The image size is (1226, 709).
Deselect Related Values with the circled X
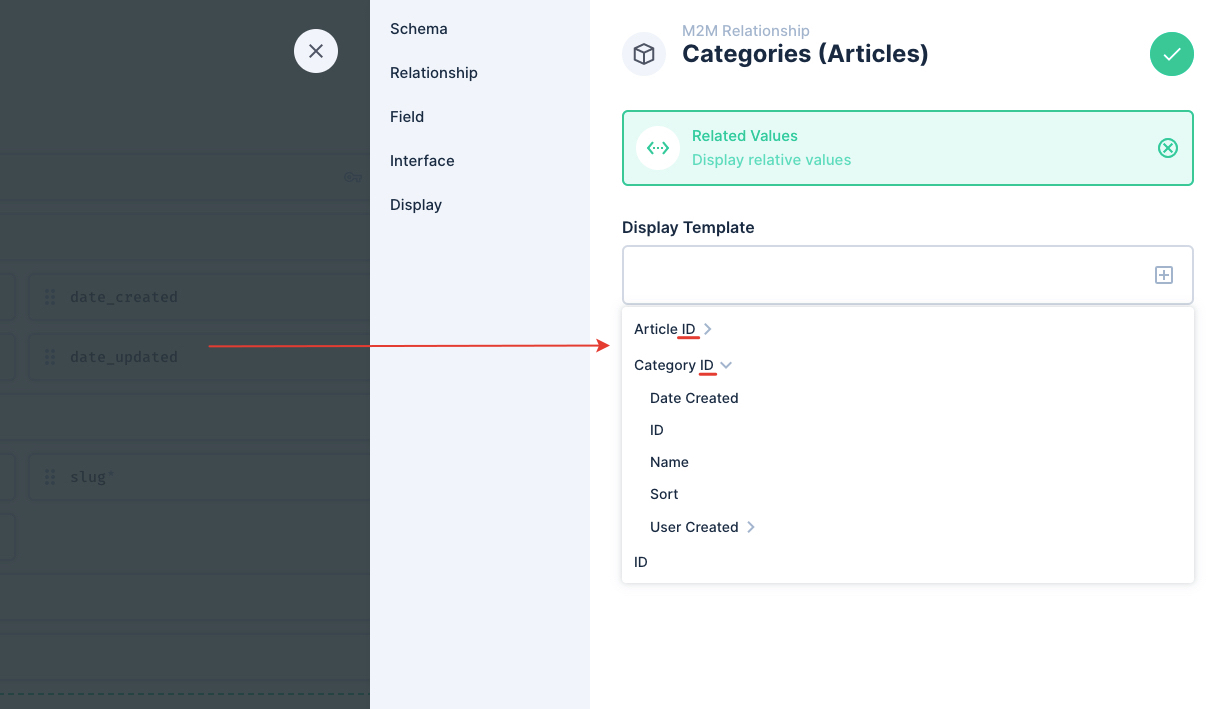click(x=1168, y=148)
